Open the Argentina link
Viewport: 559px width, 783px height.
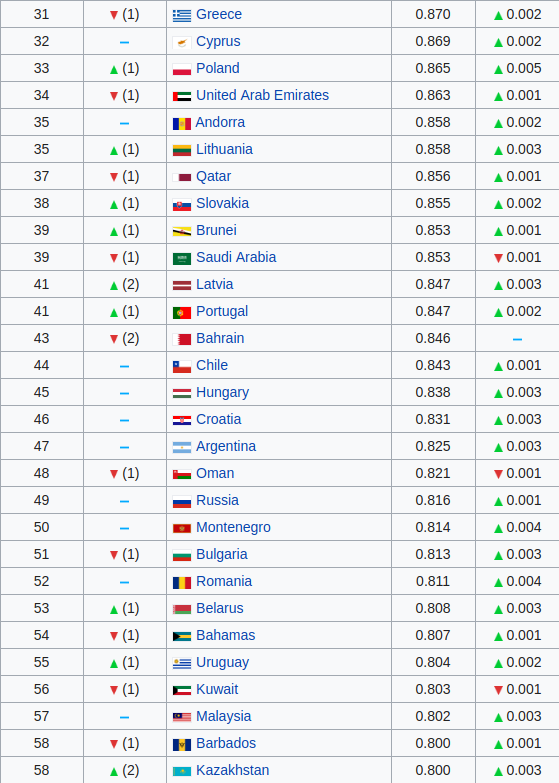click(x=226, y=446)
